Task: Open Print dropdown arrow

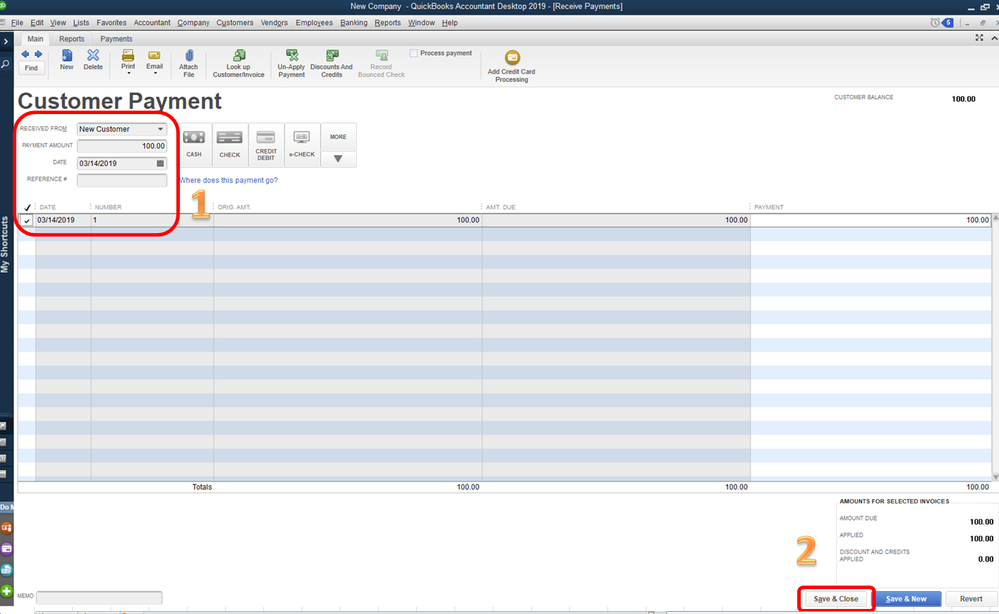Action: point(128,74)
